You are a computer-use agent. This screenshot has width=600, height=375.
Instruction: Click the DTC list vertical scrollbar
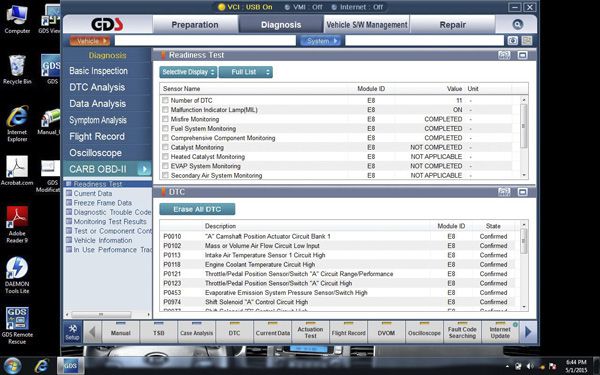[524, 240]
